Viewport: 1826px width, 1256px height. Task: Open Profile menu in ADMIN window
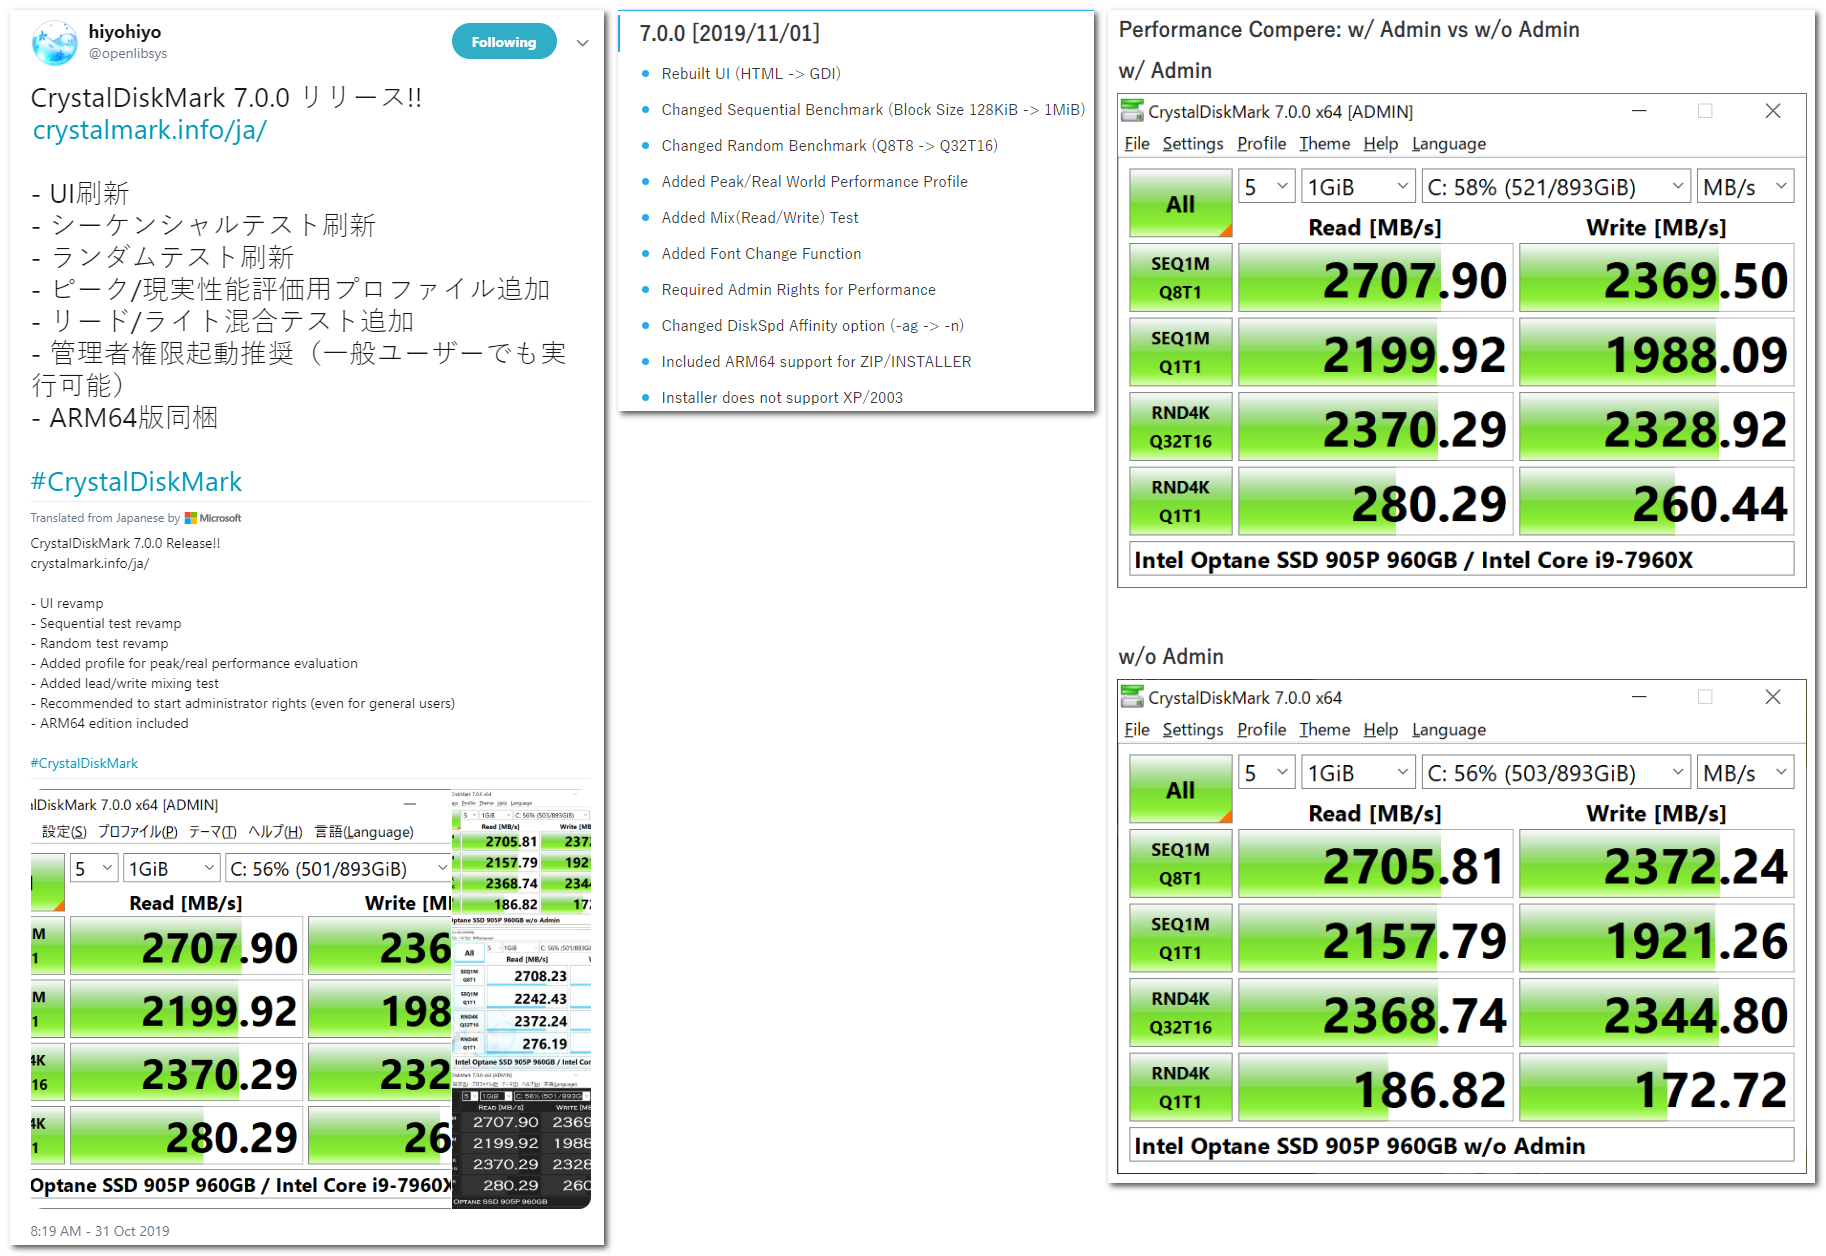point(1262,144)
